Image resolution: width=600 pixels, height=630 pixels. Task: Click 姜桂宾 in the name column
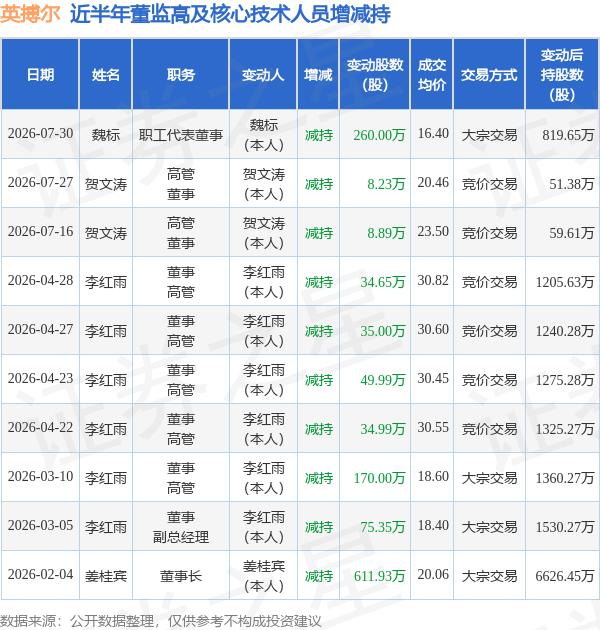pyautogui.click(x=106, y=576)
